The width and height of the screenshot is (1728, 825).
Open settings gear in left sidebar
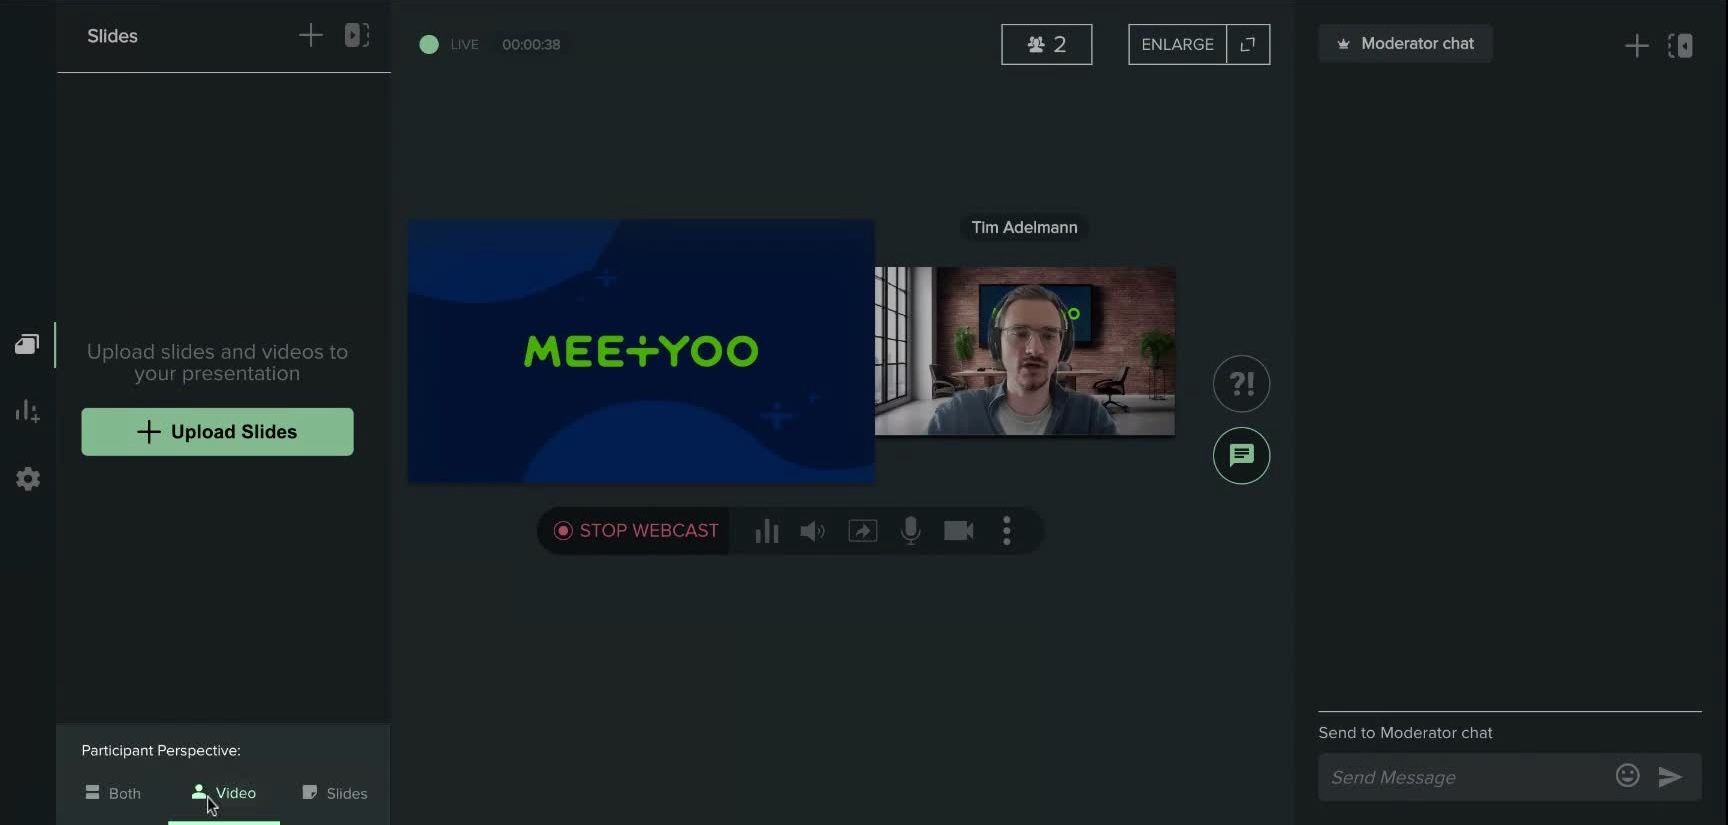click(28, 479)
